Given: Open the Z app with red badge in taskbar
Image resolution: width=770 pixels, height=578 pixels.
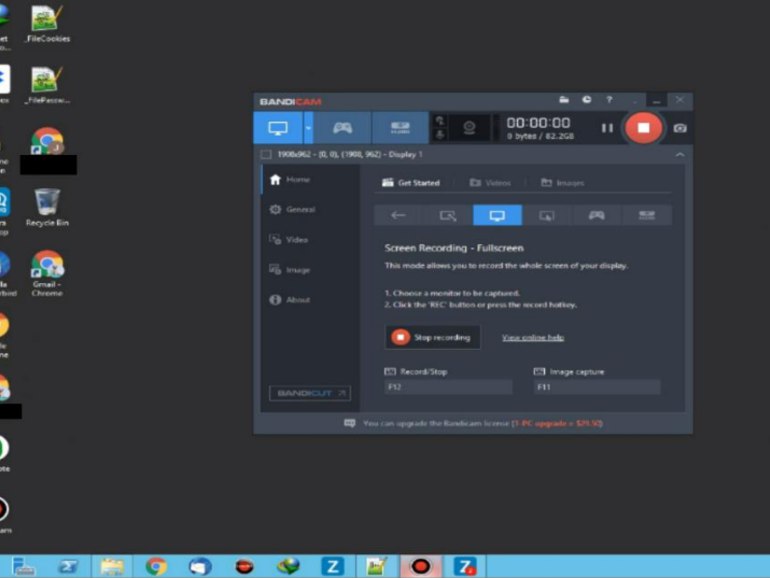Looking at the screenshot, I should click(465, 567).
